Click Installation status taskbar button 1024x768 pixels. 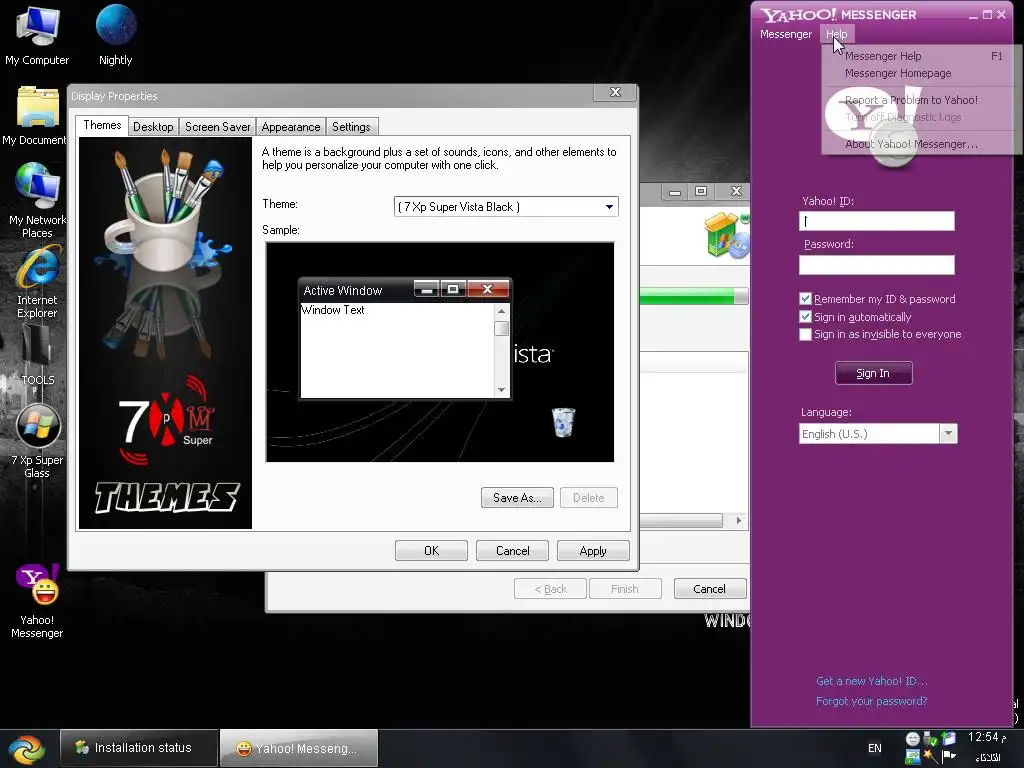pos(138,748)
